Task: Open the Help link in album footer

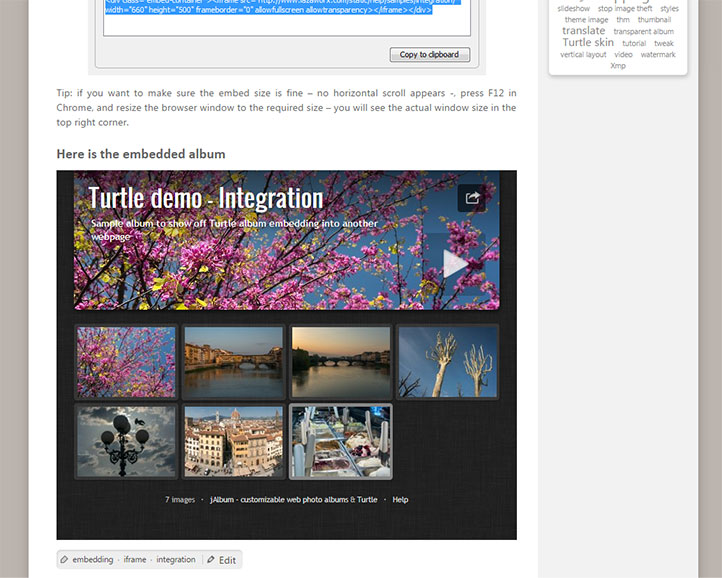Action: pos(400,499)
